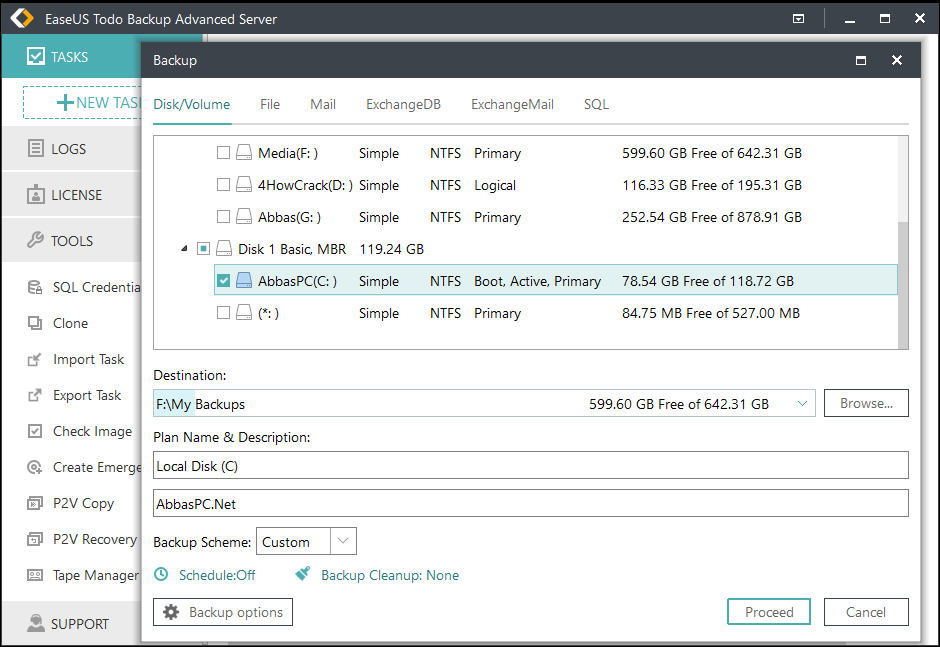Viewport: 940px width, 647px height.
Task: Check the (*:) partition checkbox
Action: 223,312
